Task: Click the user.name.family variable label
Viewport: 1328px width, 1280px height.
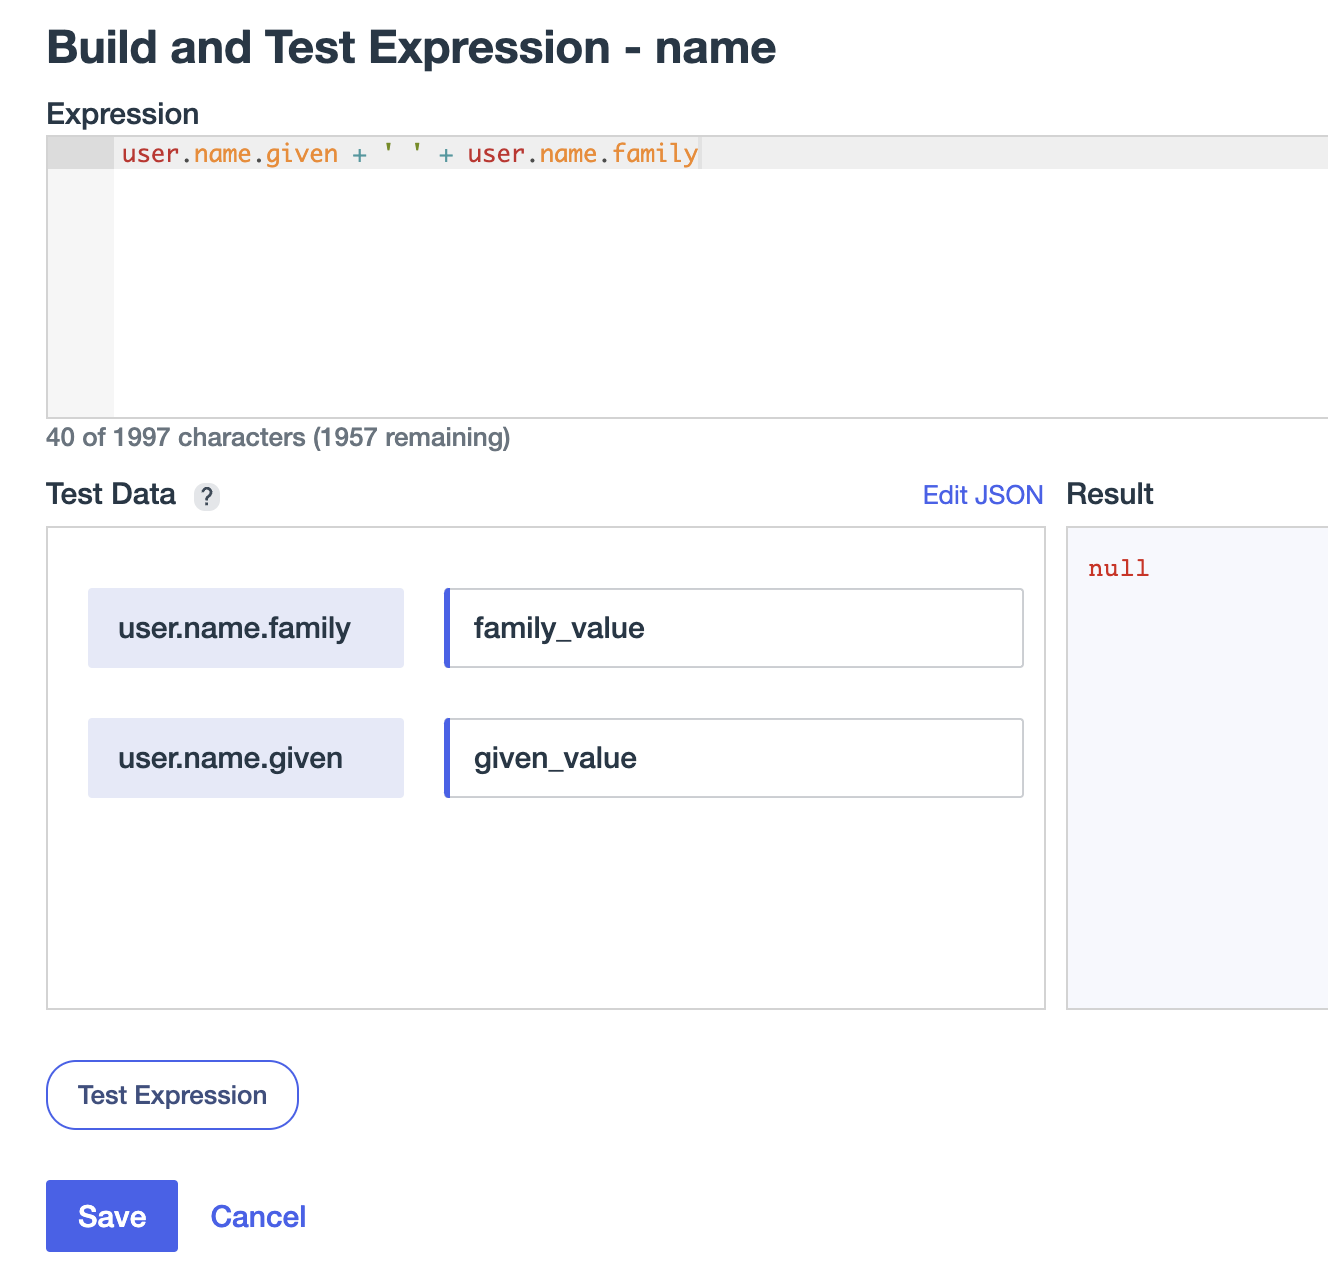Action: point(245,628)
